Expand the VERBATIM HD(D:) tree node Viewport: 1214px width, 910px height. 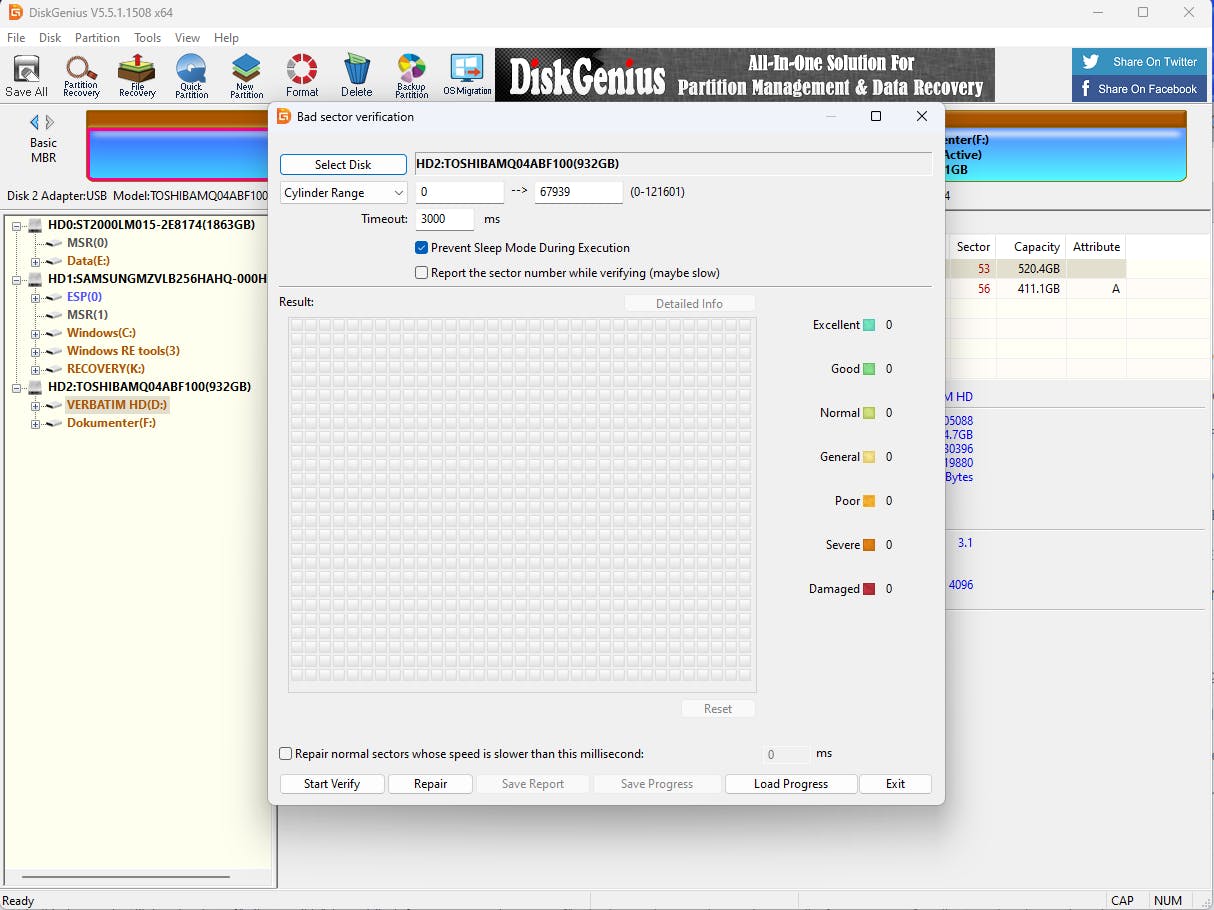tap(36, 406)
